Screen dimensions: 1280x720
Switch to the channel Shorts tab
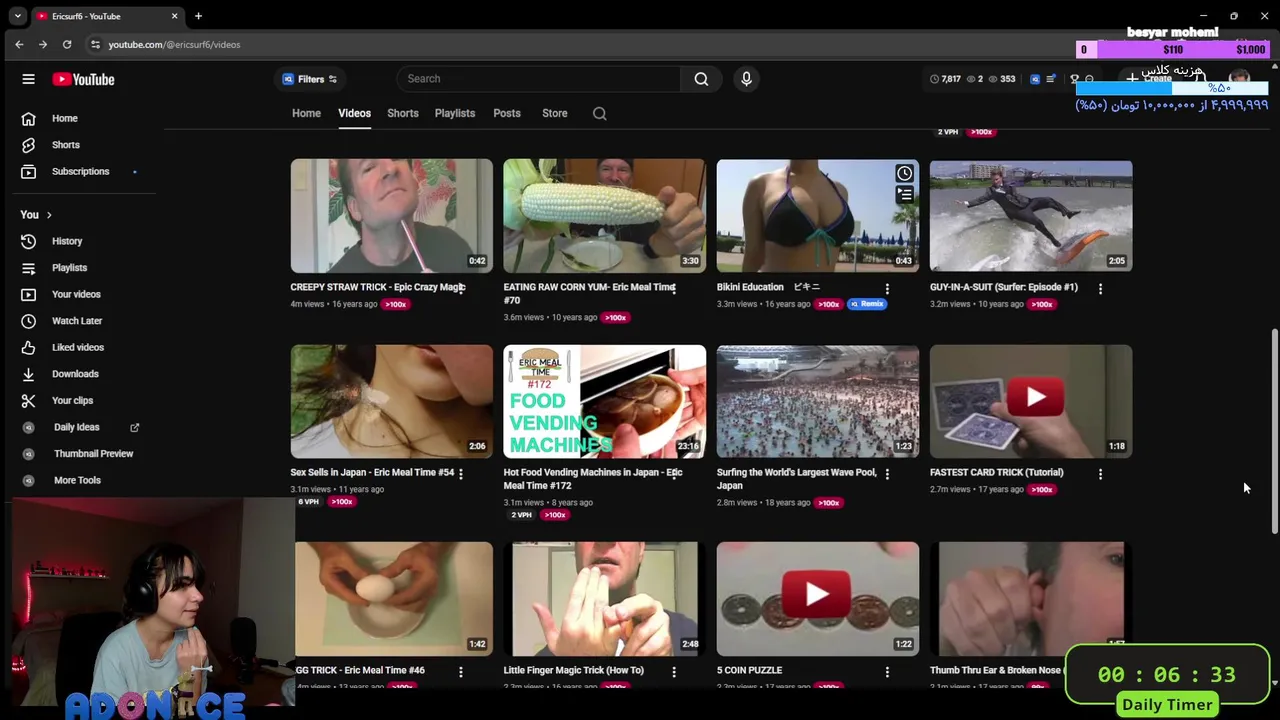[403, 113]
